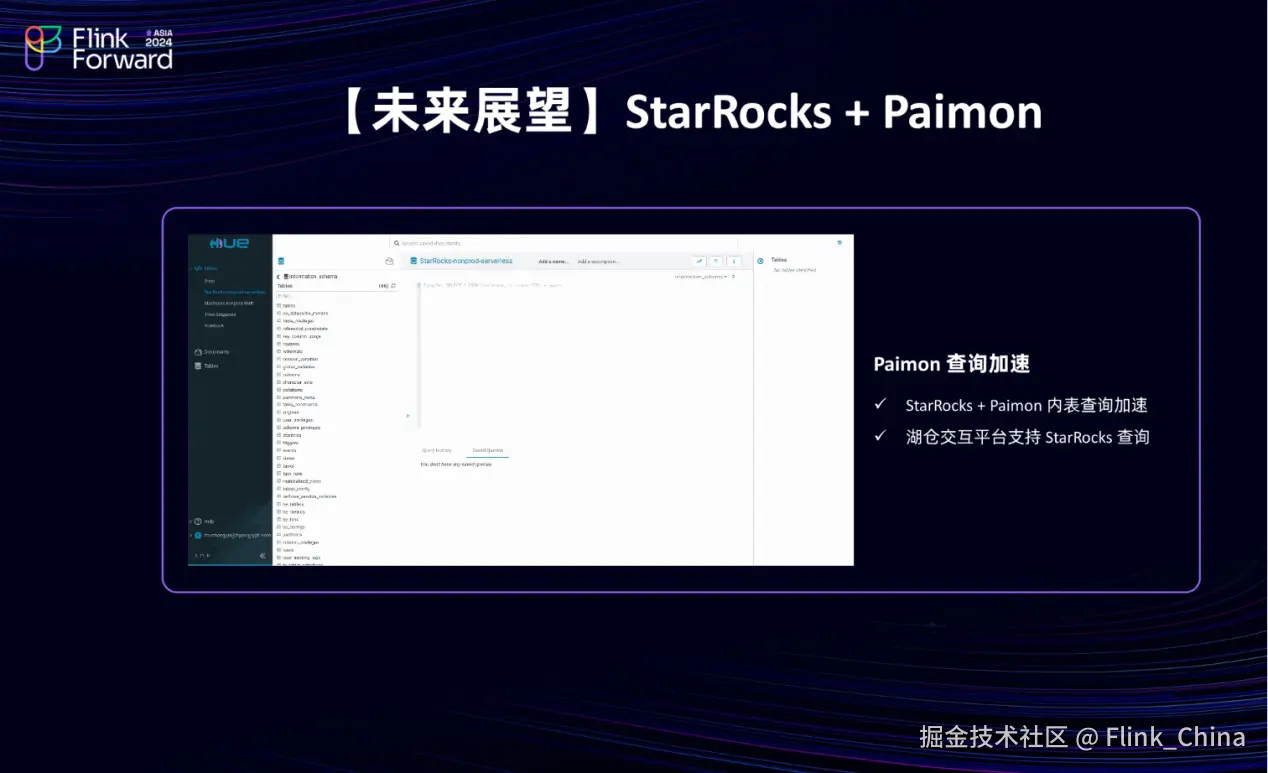The image size is (1268, 773).
Task: Select the schemata table
Action: coord(292,351)
